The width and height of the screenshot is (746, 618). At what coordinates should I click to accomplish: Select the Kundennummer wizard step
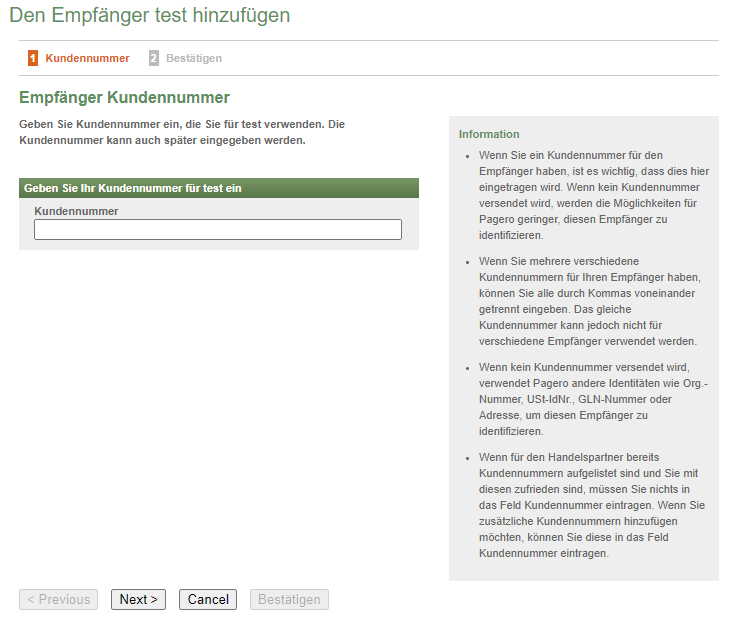click(x=87, y=58)
